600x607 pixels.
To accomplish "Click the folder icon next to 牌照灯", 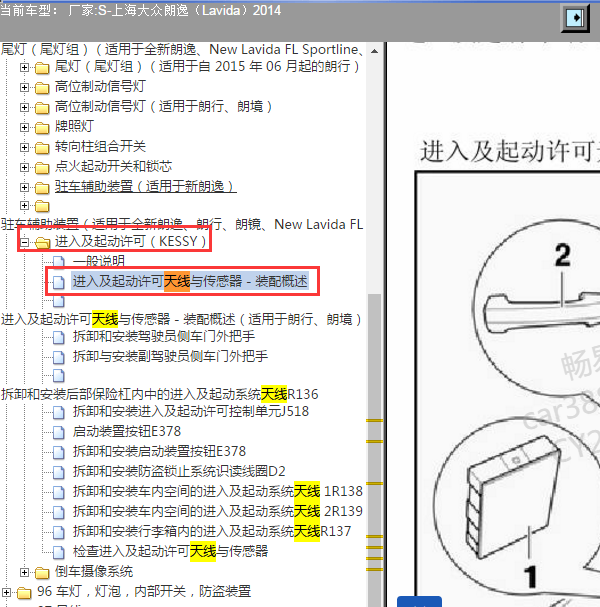I will tap(42, 127).
